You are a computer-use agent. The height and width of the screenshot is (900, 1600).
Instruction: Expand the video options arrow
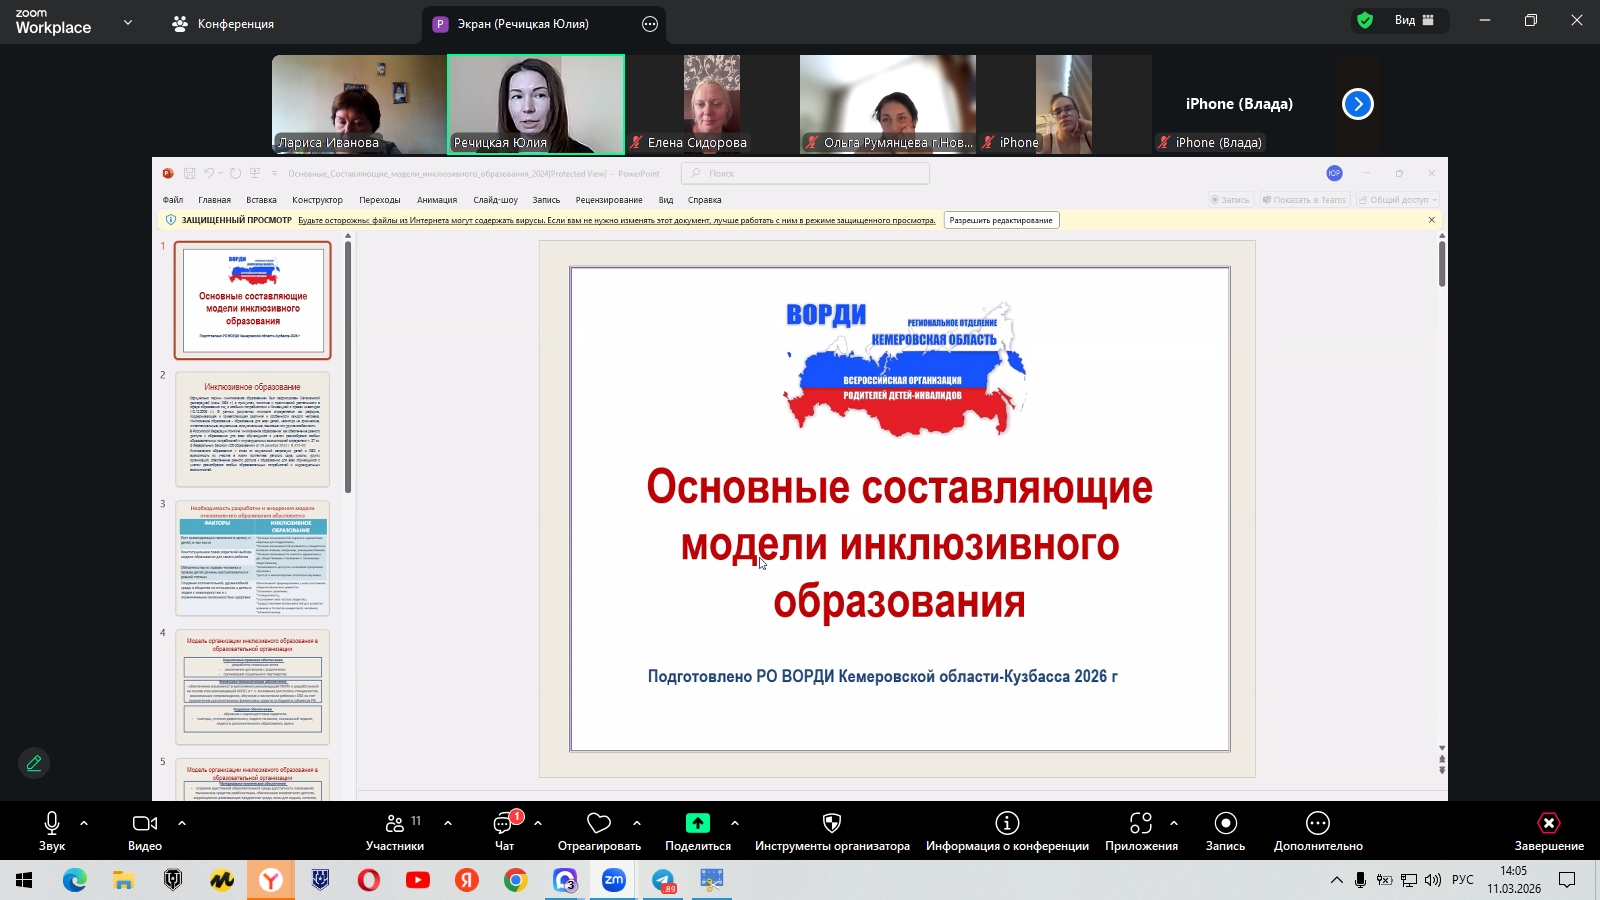point(182,823)
